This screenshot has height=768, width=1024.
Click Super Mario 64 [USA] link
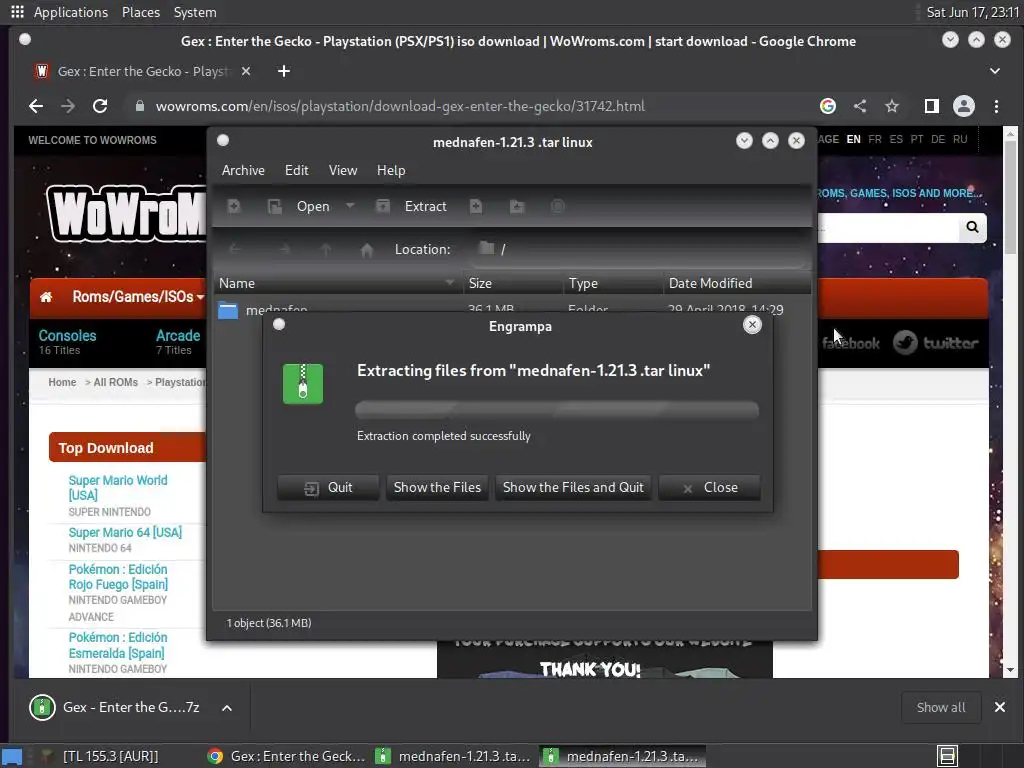point(125,532)
